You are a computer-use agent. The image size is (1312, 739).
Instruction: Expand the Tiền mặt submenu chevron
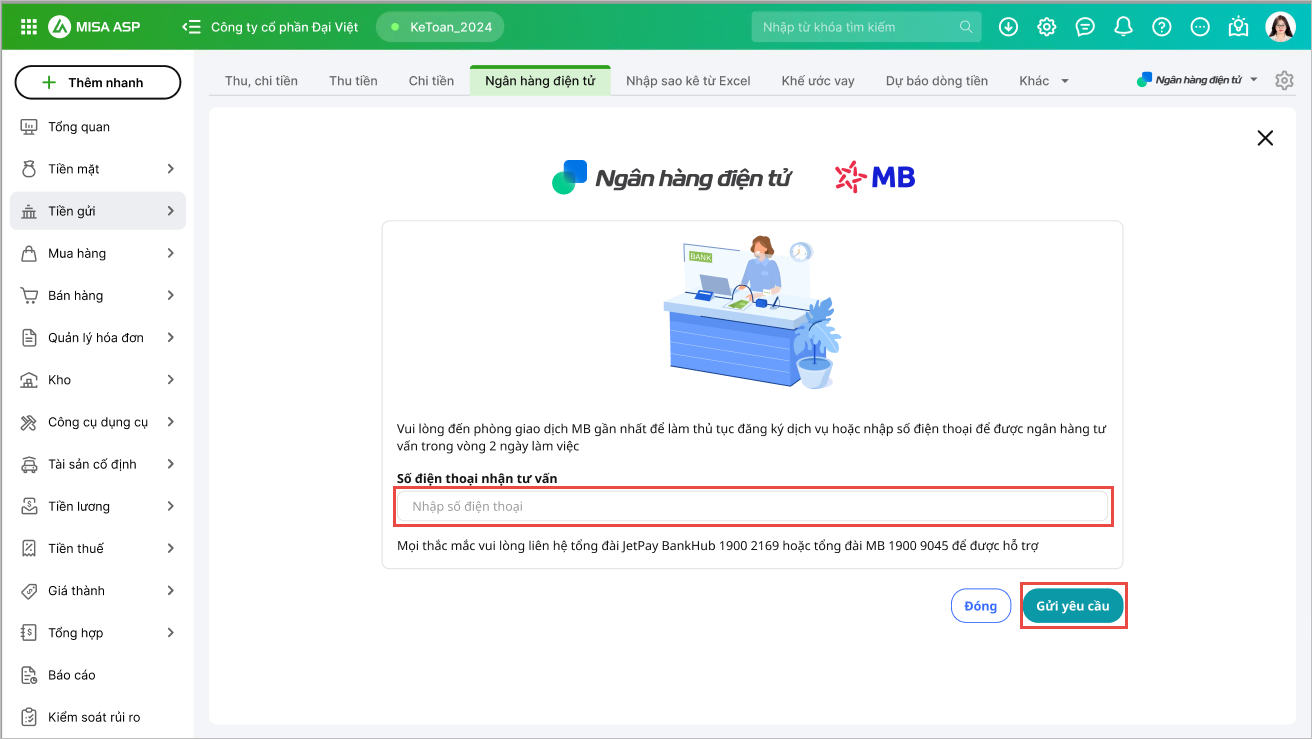(171, 169)
